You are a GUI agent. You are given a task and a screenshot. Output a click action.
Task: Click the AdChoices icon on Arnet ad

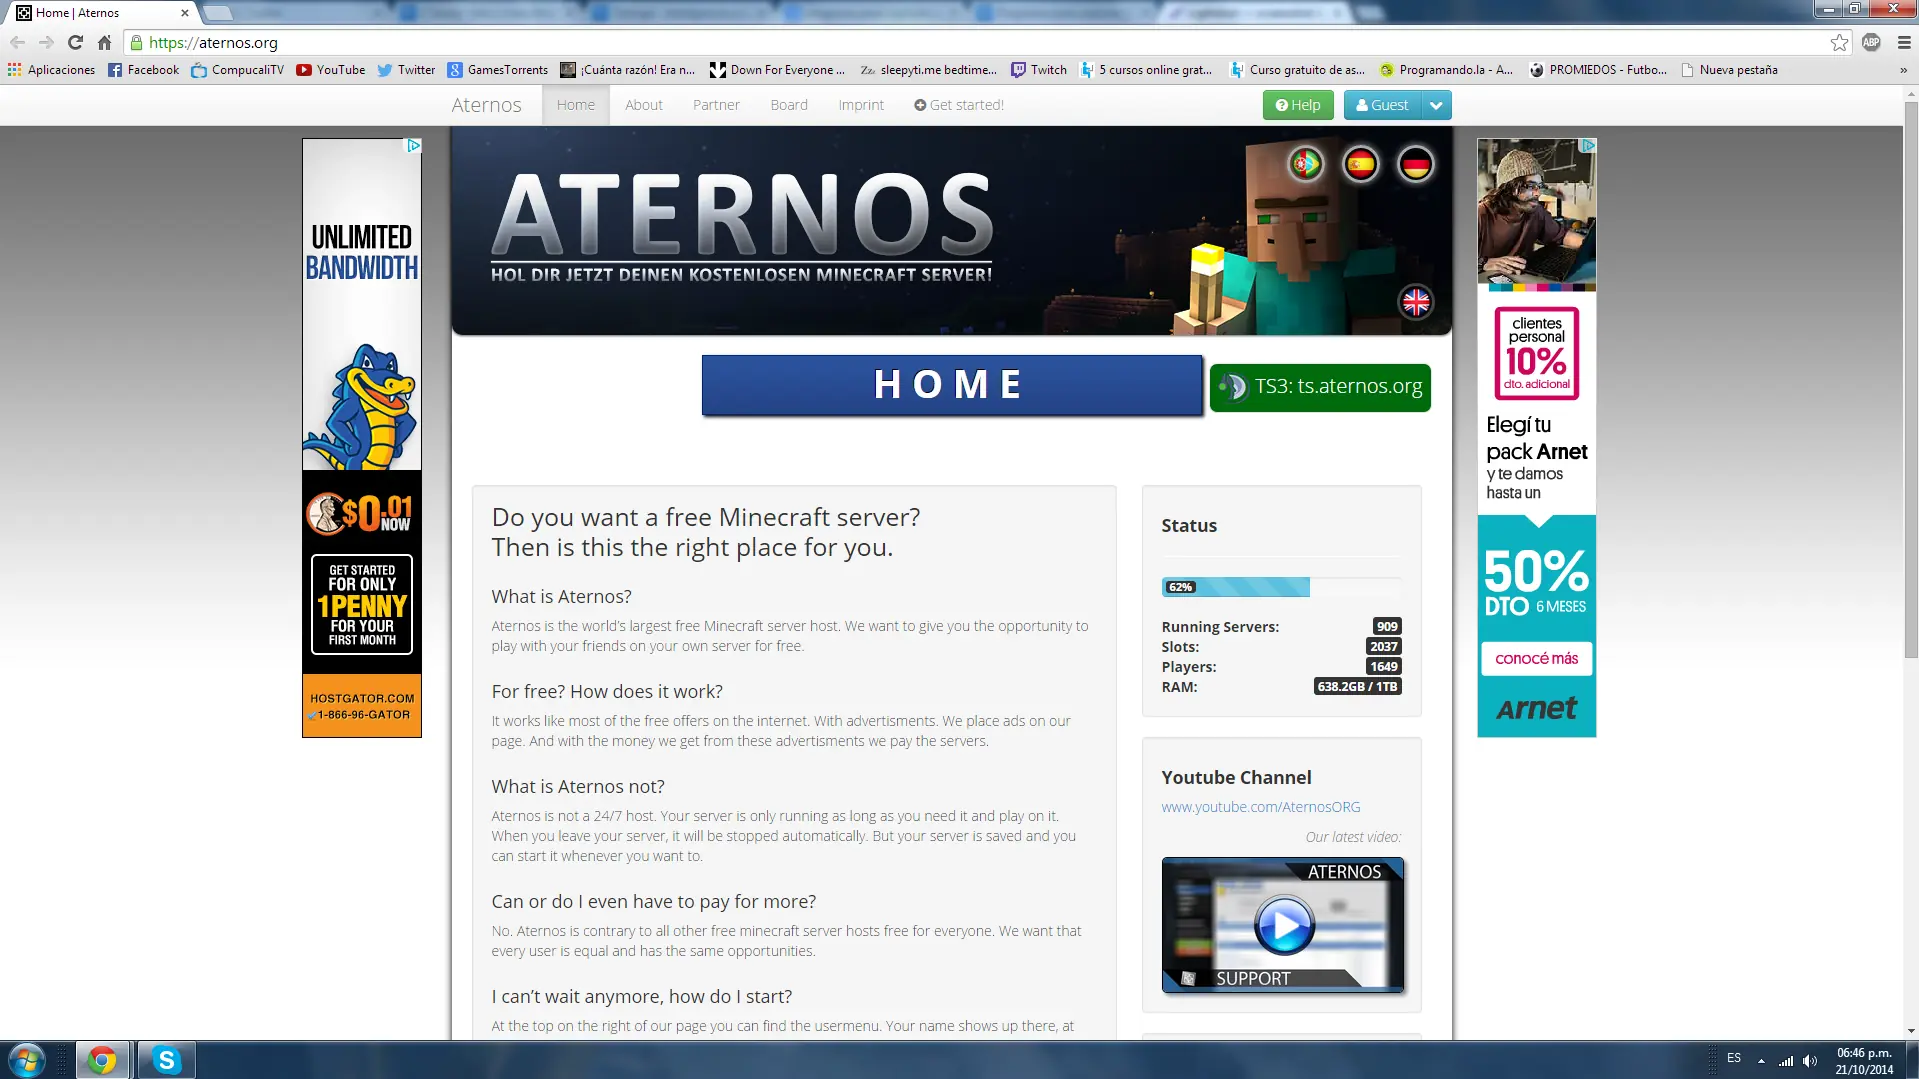point(1587,146)
